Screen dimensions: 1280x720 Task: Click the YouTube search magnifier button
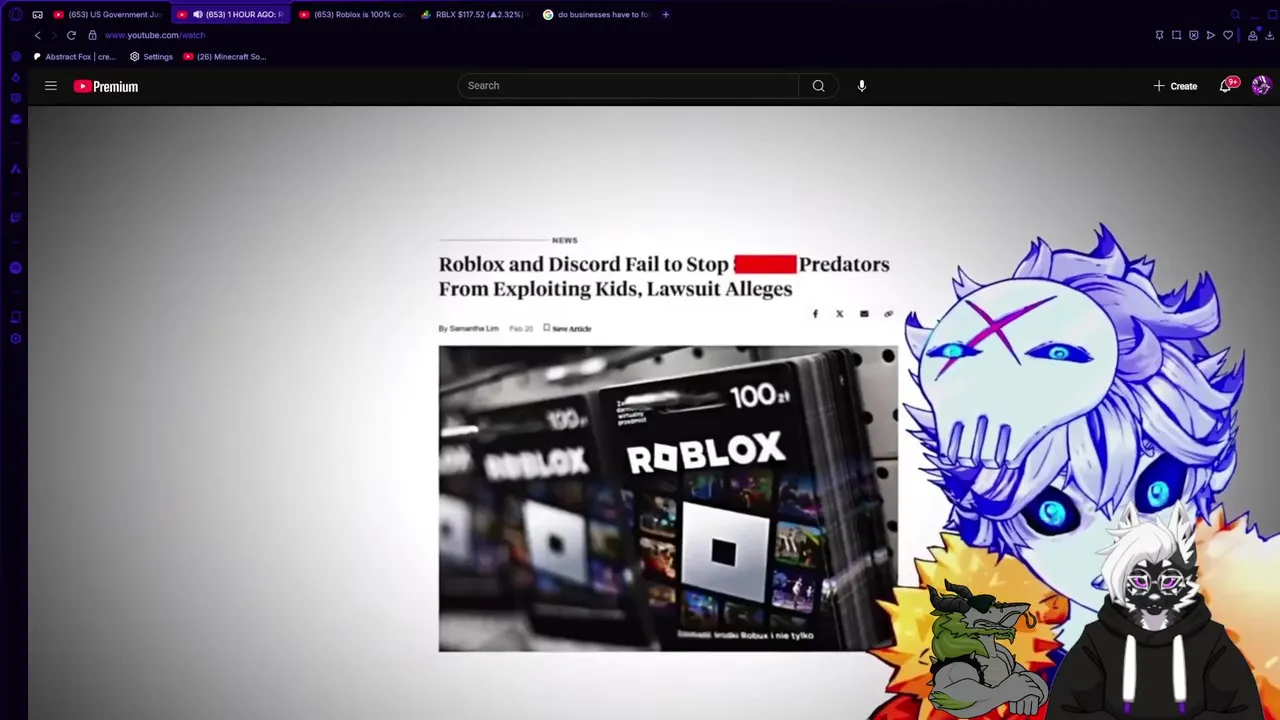(818, 86)
